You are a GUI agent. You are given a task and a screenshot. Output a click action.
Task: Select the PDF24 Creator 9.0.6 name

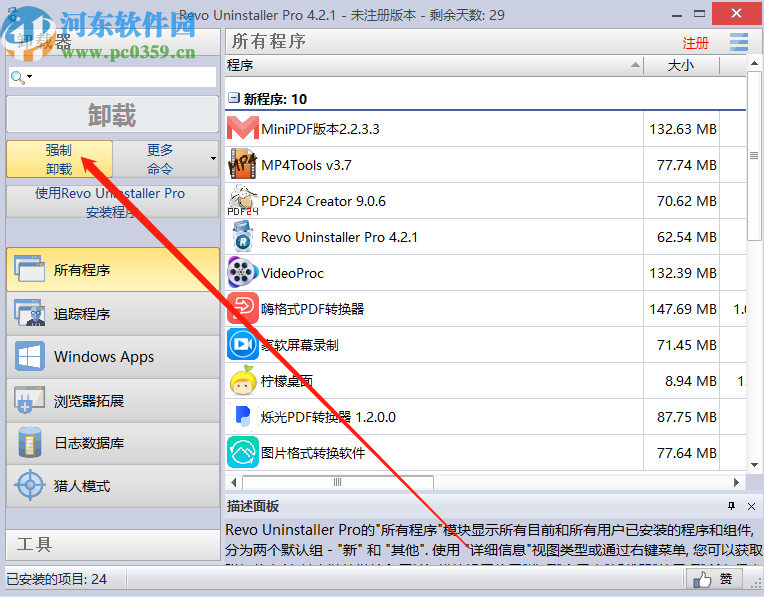[324, 201]
